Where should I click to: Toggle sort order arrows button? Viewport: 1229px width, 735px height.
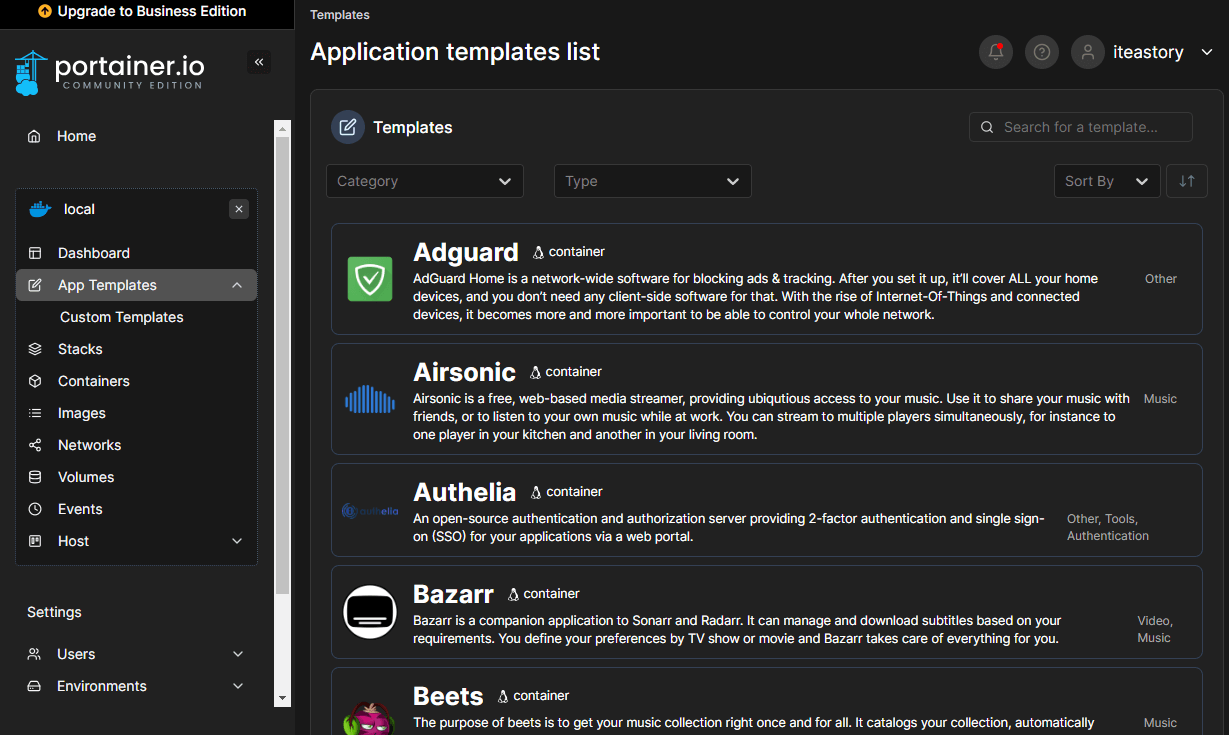pos(1187,181)
